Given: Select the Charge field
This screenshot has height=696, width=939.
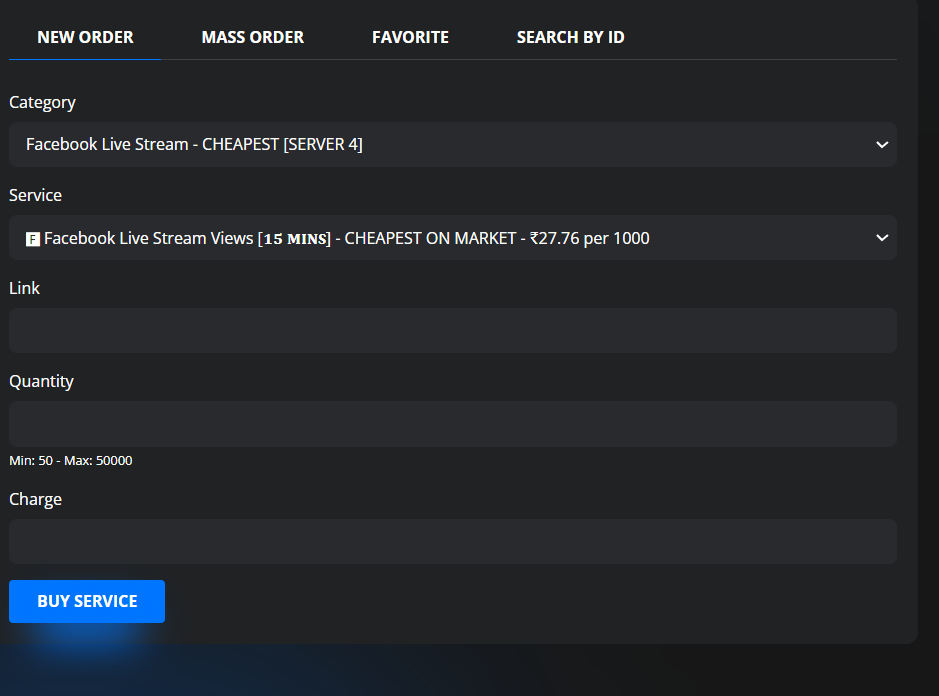Looking at the screenshot, I should tap(453, 541).
